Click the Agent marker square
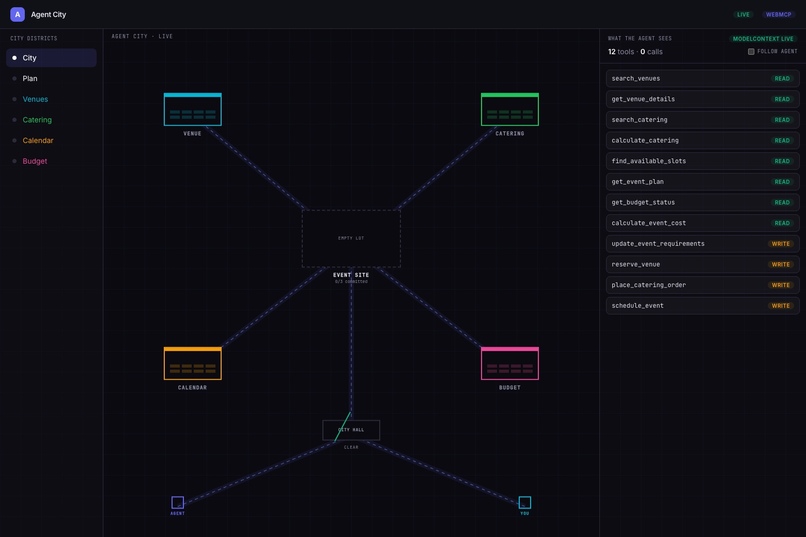 177,502
